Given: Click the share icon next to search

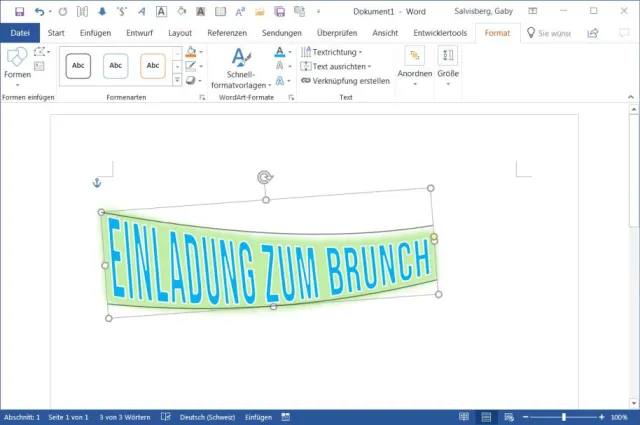Looking at the screenshot, I should 593,33.
